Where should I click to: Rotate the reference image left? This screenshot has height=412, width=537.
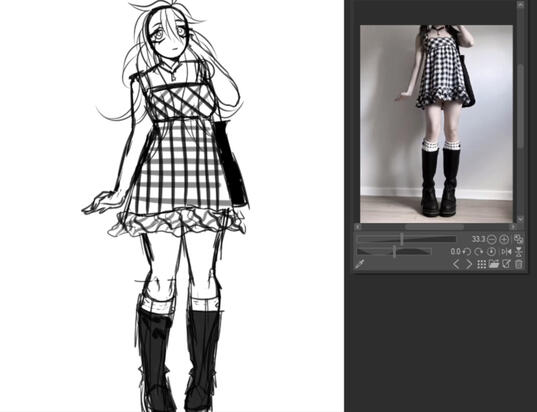click(x=466, y=252)
